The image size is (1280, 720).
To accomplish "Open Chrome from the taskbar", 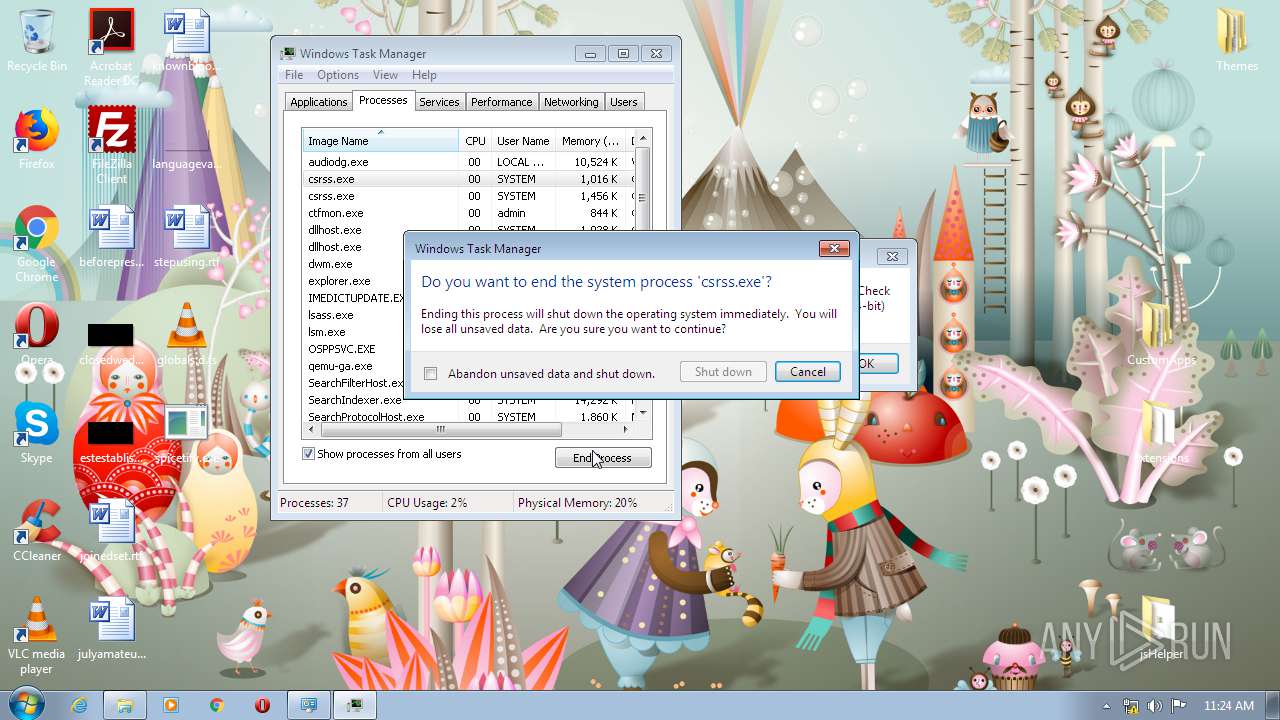I will (217, 705).
